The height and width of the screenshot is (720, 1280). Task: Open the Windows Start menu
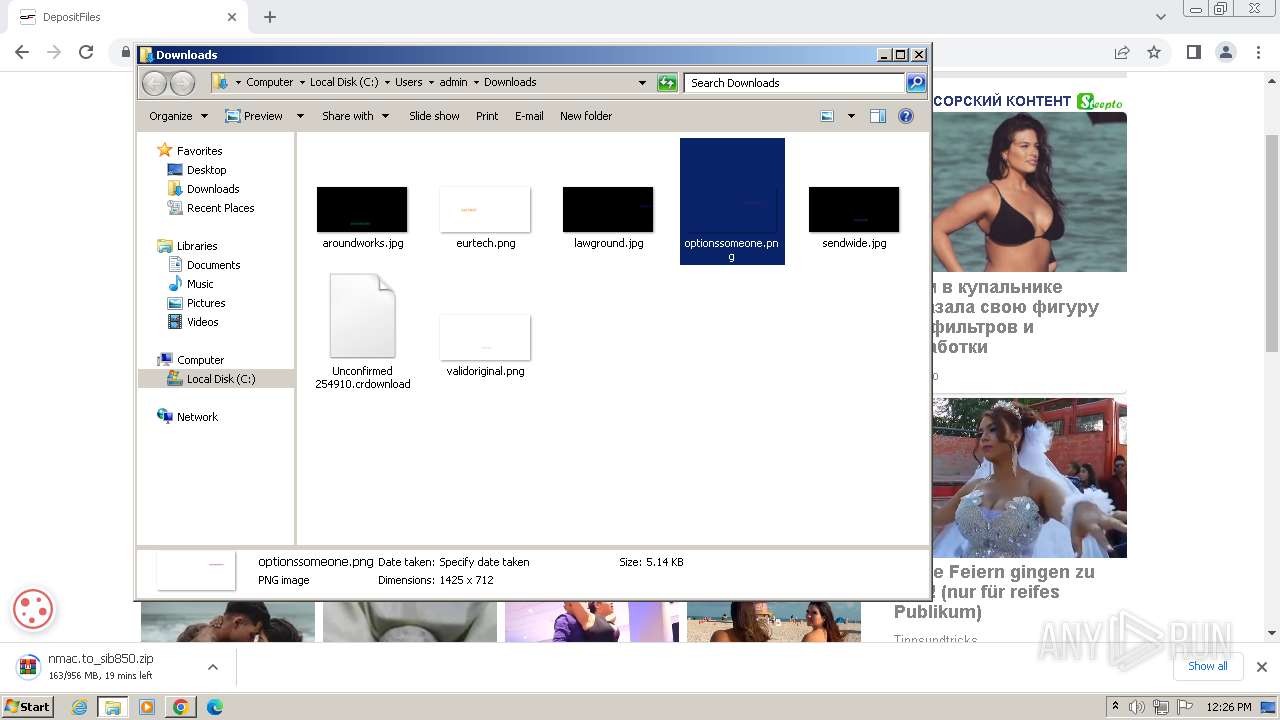tap(28, 706)
